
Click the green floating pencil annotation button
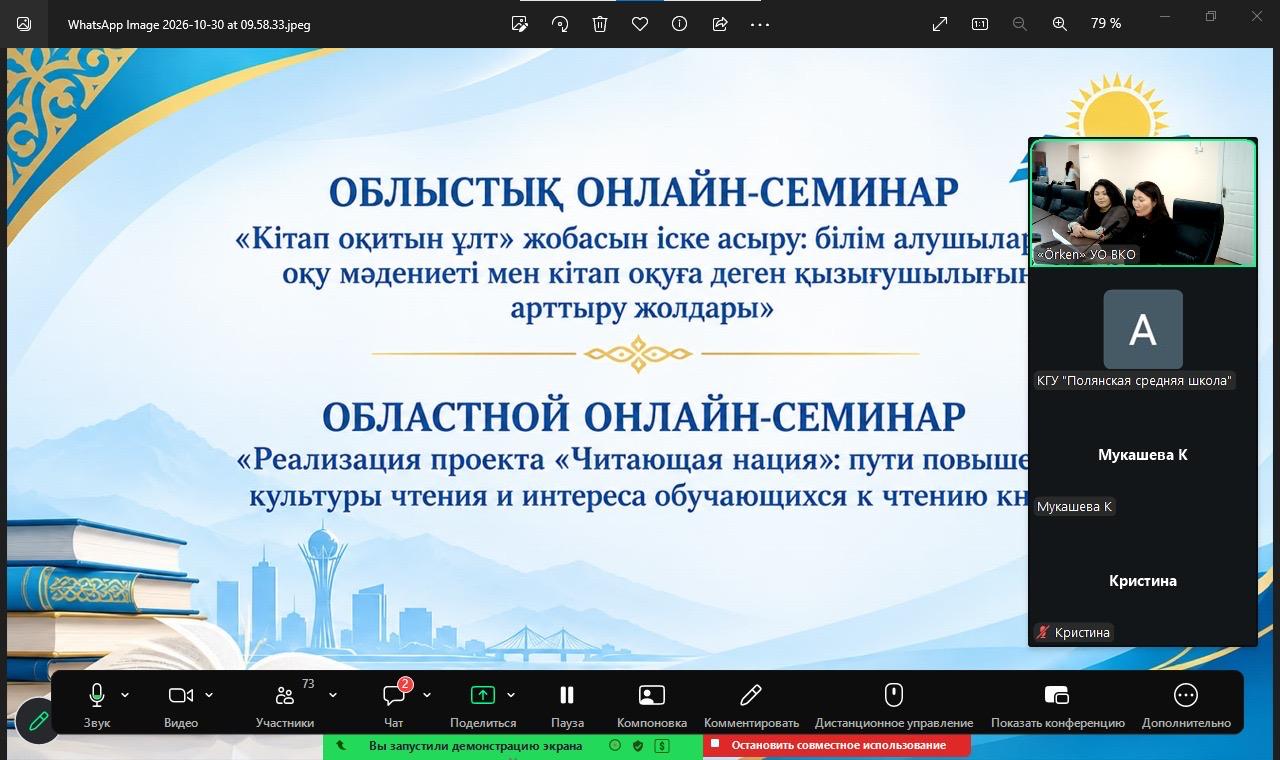click(38, 720)
